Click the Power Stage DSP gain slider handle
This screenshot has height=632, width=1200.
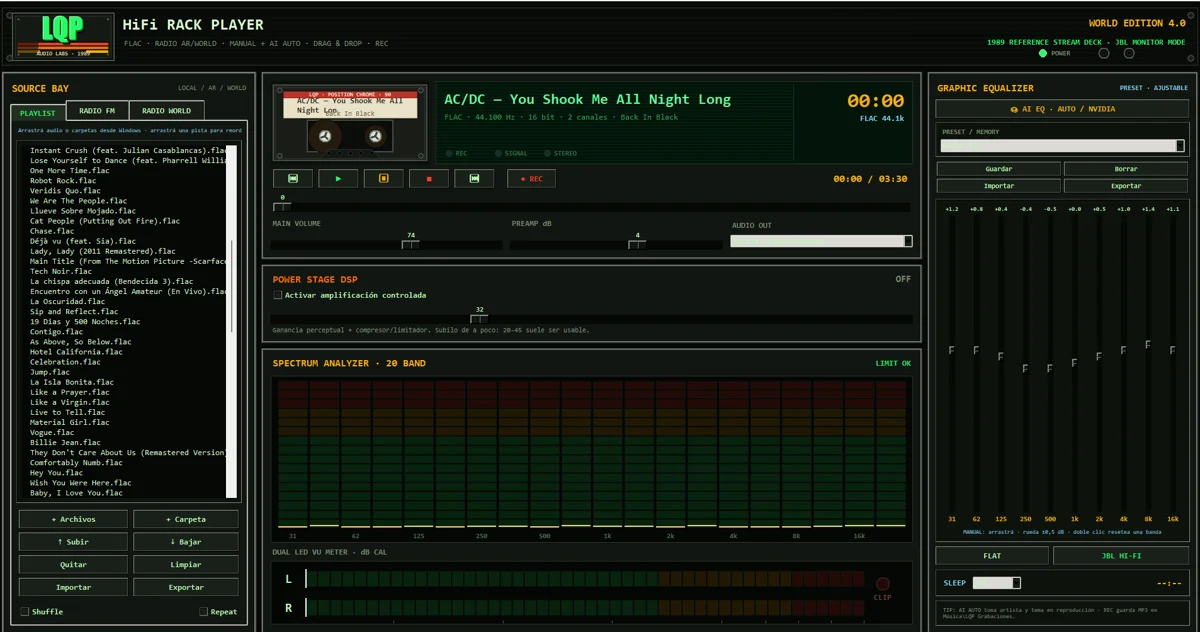click(479, 319)
